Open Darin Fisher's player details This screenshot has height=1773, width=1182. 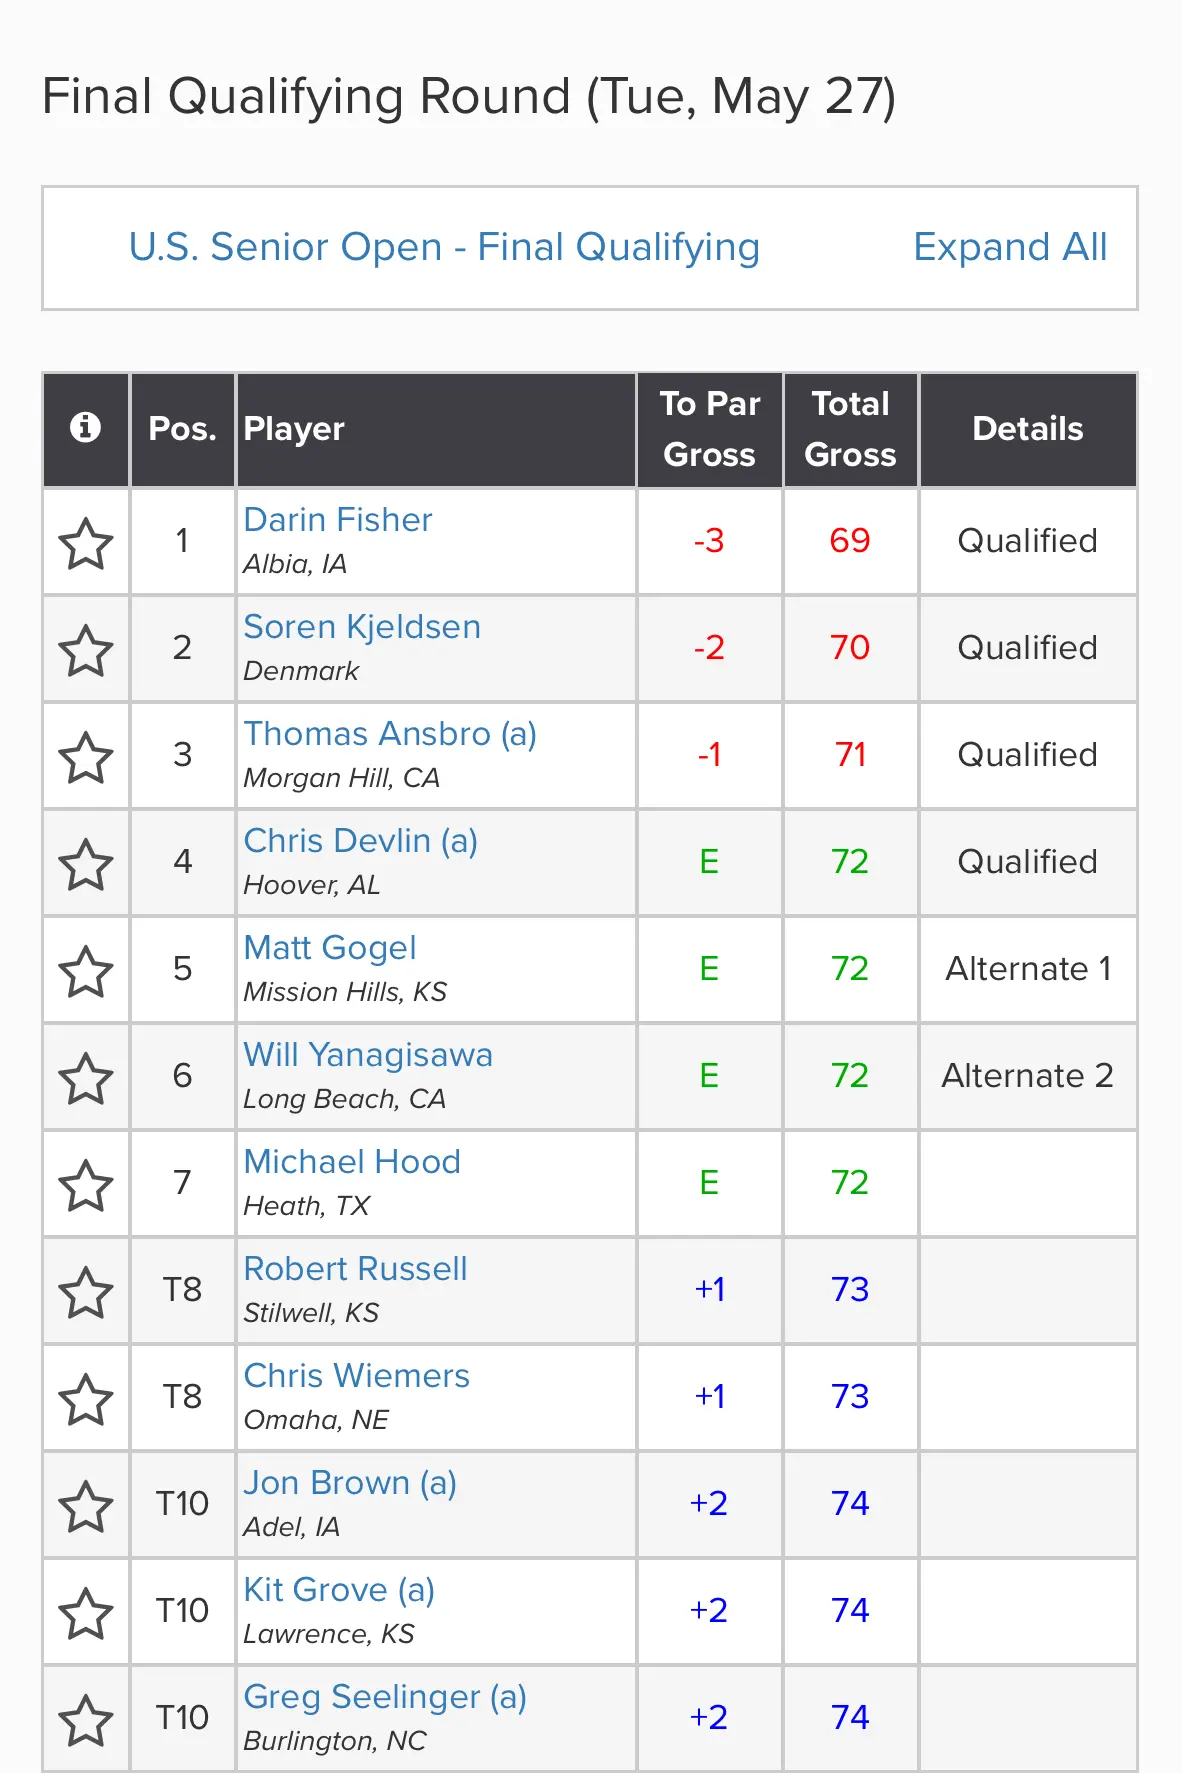[338, 520]
